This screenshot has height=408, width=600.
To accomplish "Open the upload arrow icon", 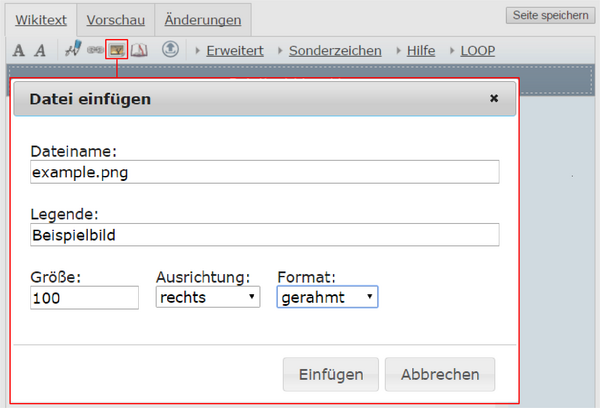I will point(170,49).
